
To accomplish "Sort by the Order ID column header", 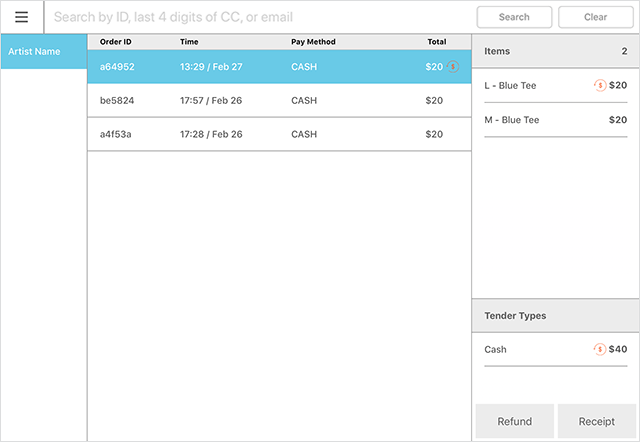I will tap(116, 42).
